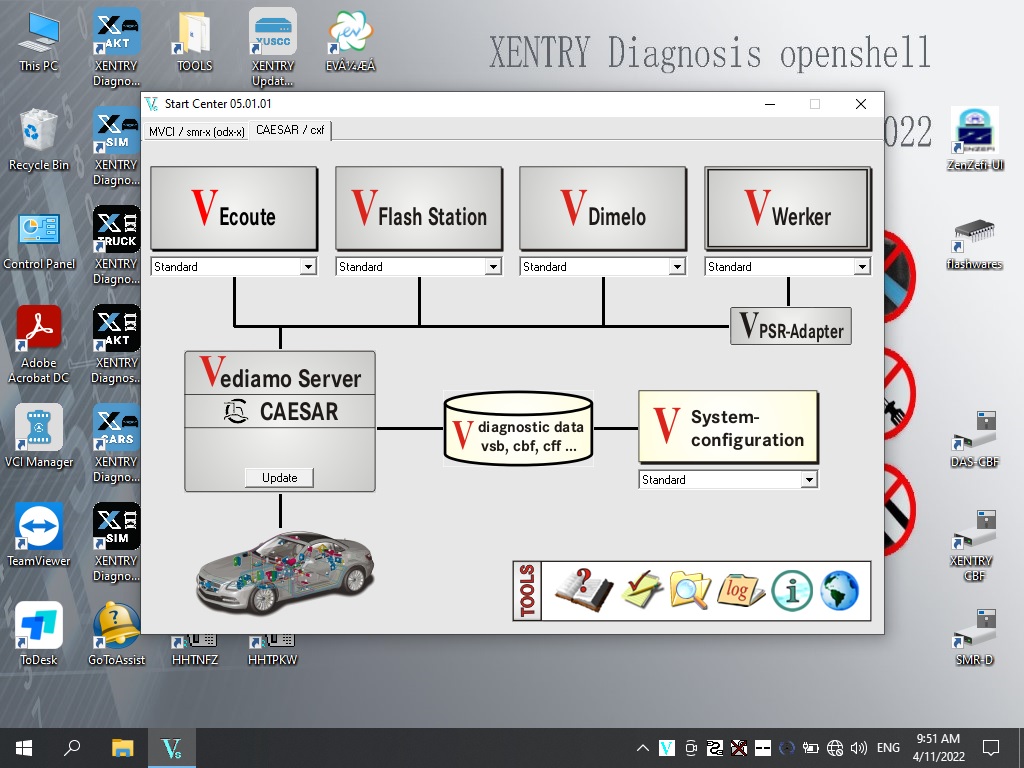The width and height of the screenshot is (1024, 768).
Task: Open the notification center icon
Action: point(991,748)
